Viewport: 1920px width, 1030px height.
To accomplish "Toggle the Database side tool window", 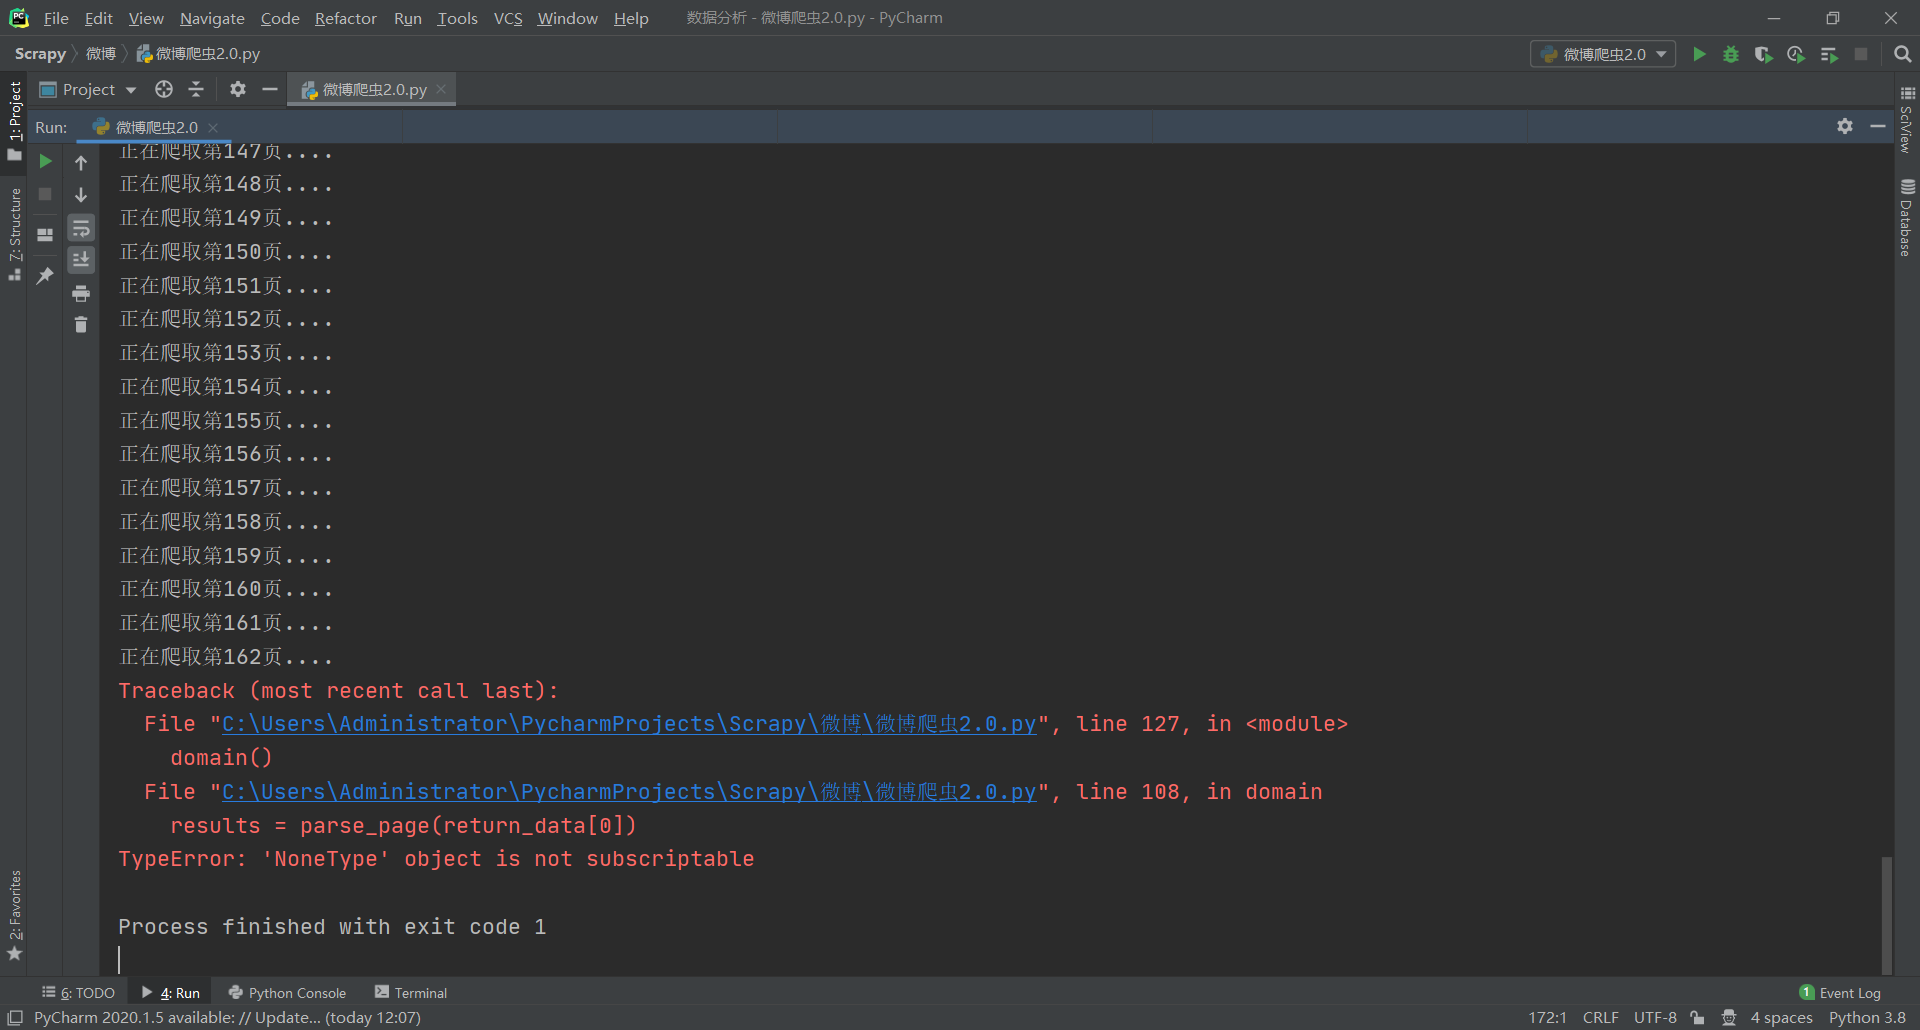I will point(1907,218).
